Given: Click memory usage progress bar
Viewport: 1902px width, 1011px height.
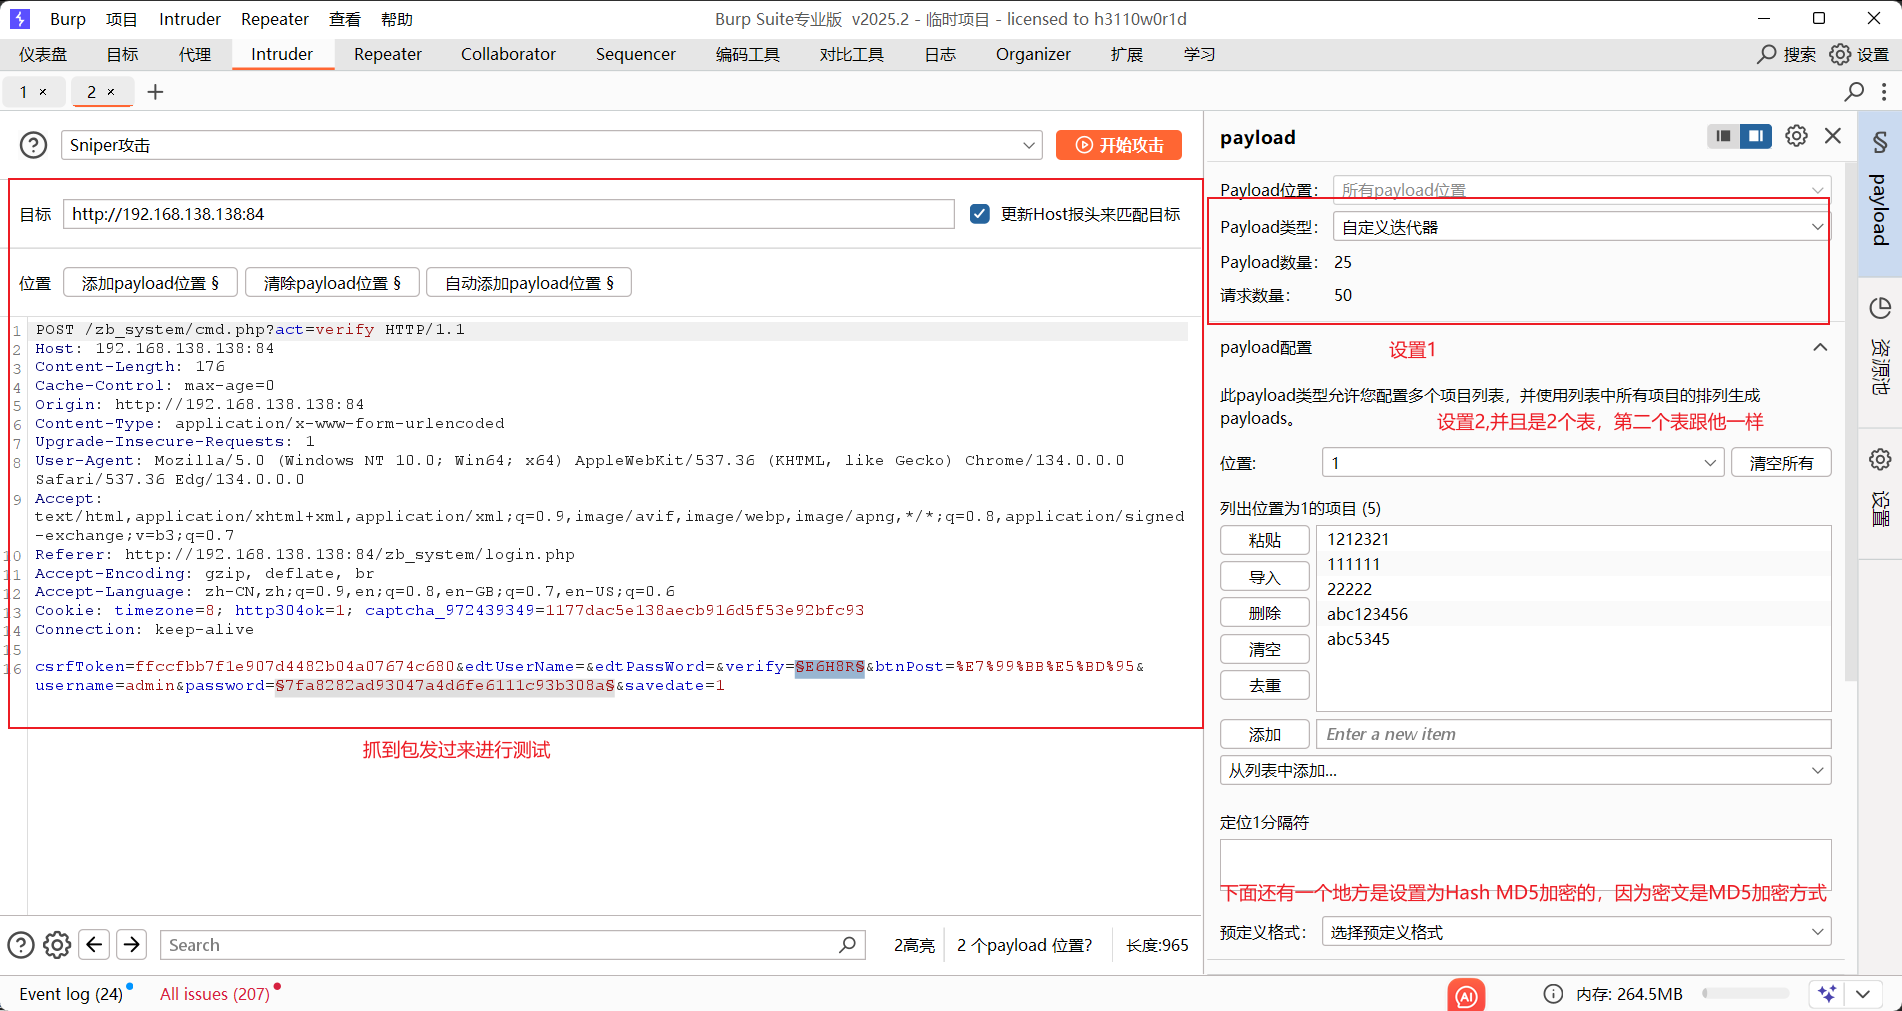Looking at the screenshot, I should [x=1746, y=994].
